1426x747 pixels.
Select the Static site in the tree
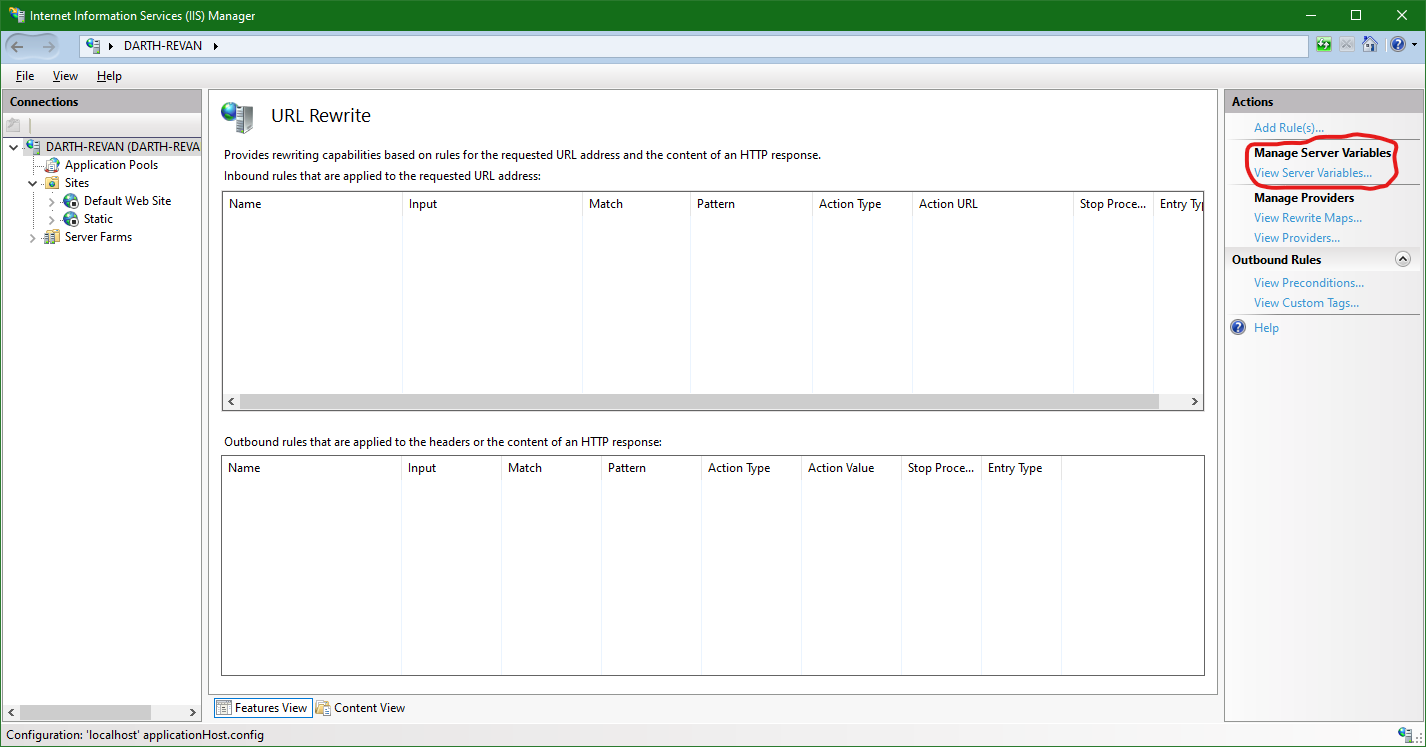[96, 218]
